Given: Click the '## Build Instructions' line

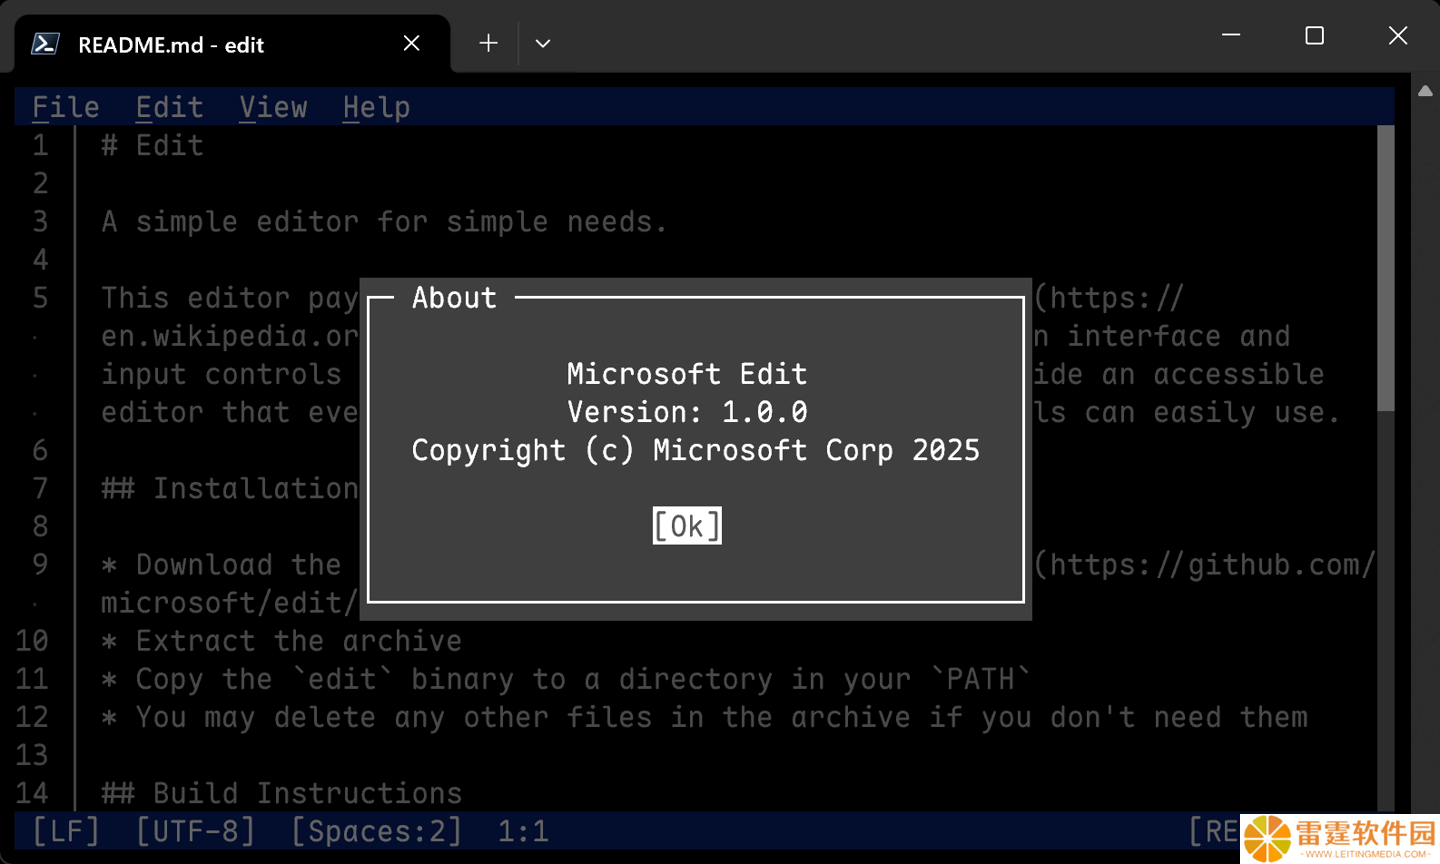Looking at the screenshot, I should click(x=281, y=793).
